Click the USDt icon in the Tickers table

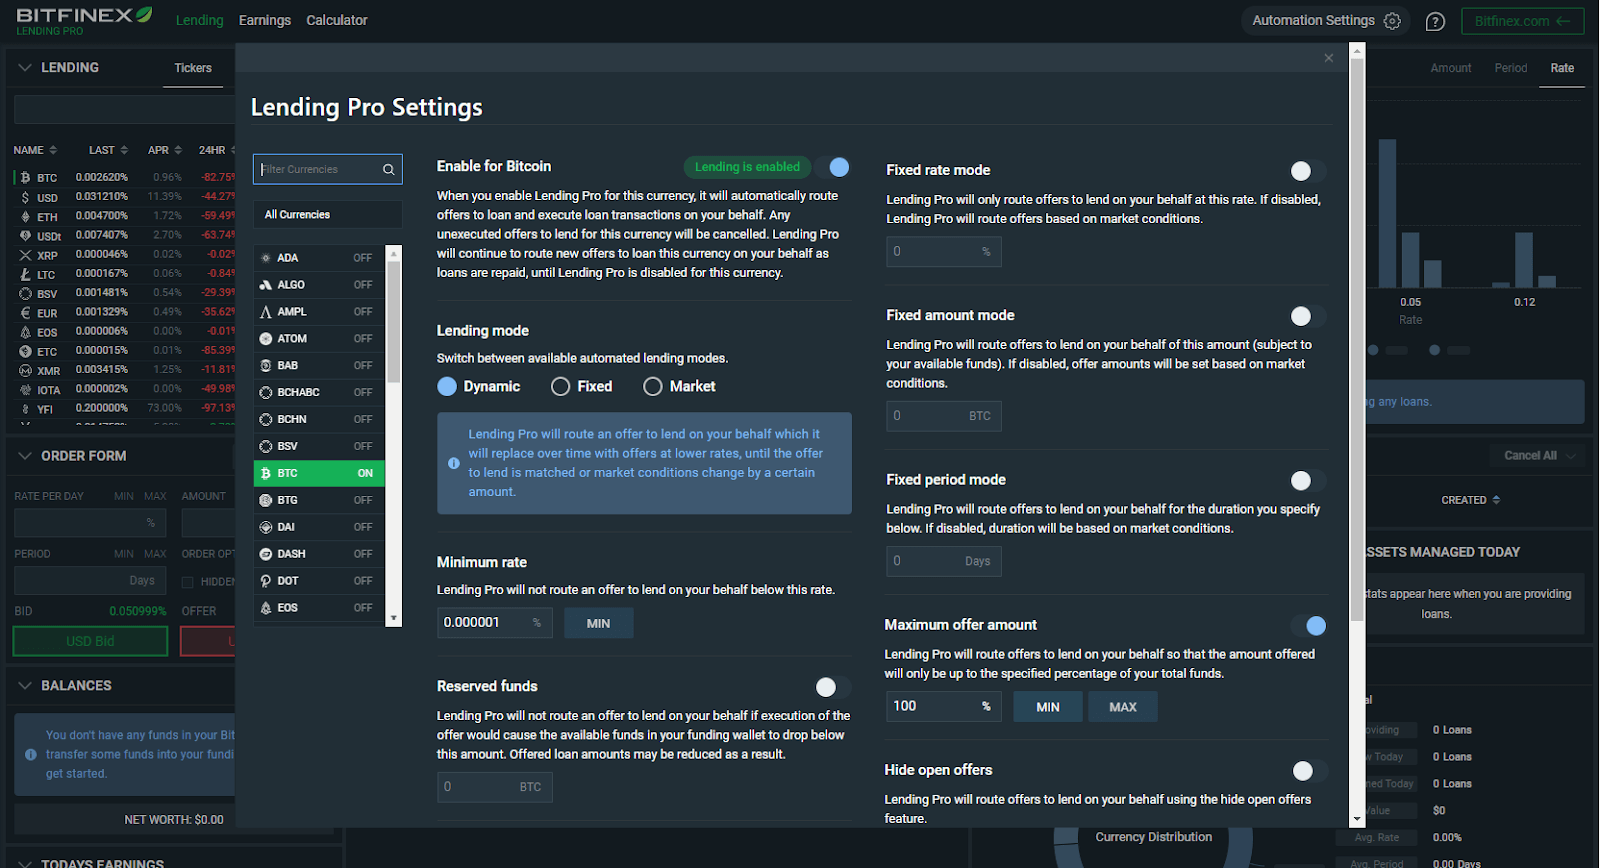[25, 236]
